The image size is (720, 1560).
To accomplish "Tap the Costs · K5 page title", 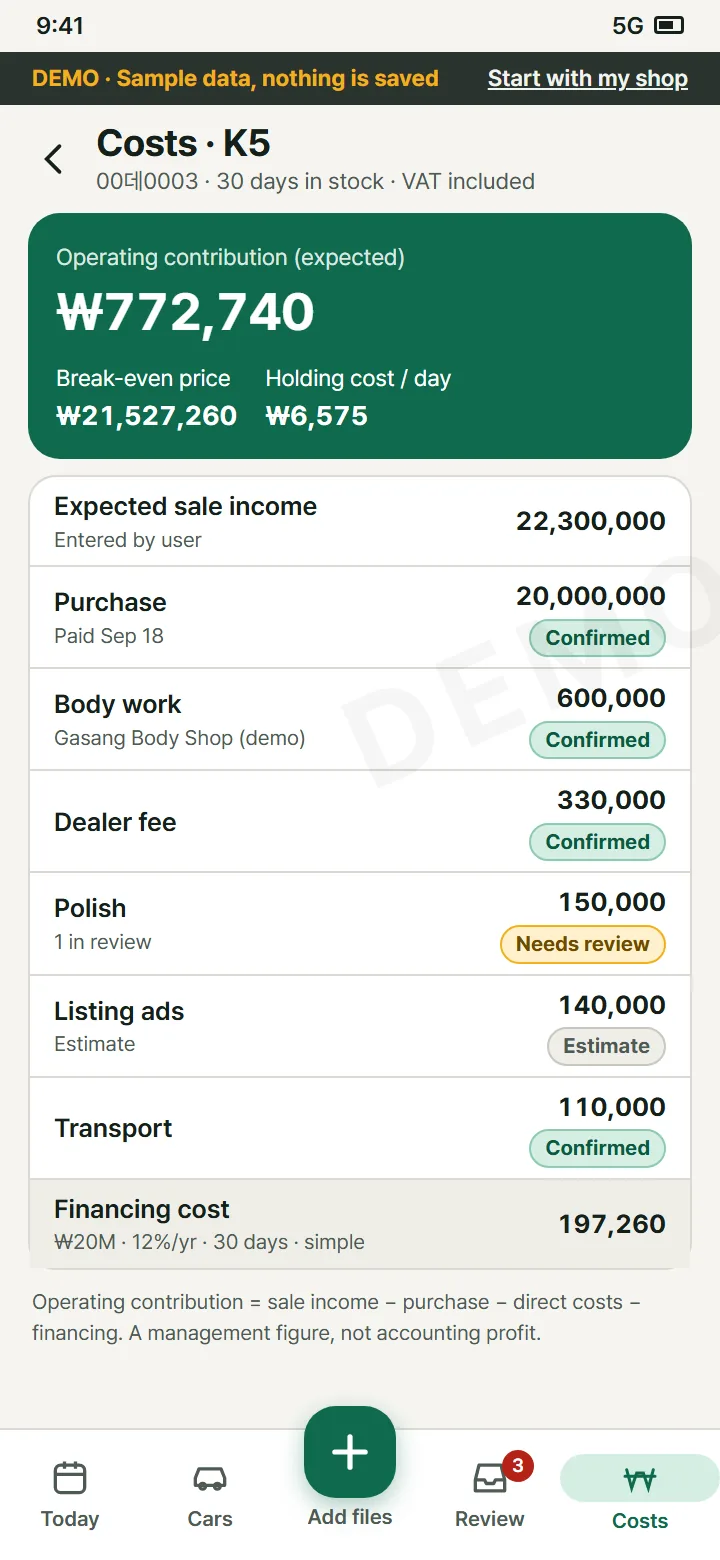I will [x=183, y=143].
